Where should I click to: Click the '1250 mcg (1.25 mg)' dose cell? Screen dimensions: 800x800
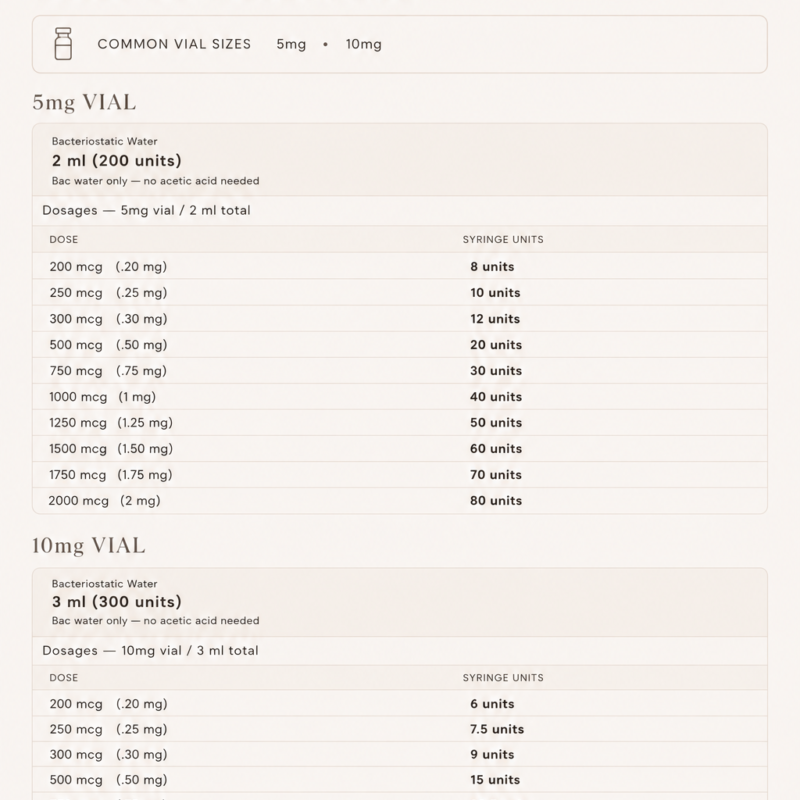(x=111, y=423)
